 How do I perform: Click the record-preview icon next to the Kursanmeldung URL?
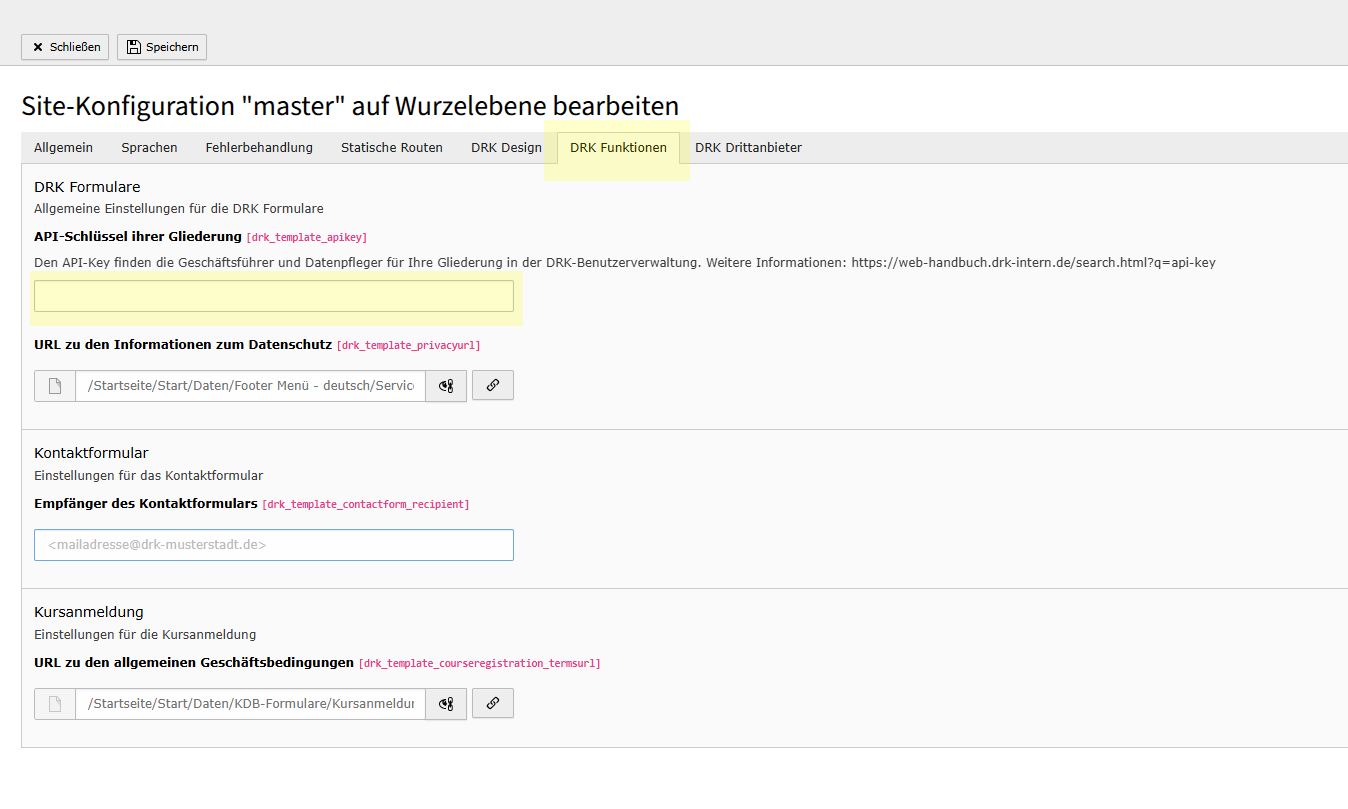(x=445, y=703)
